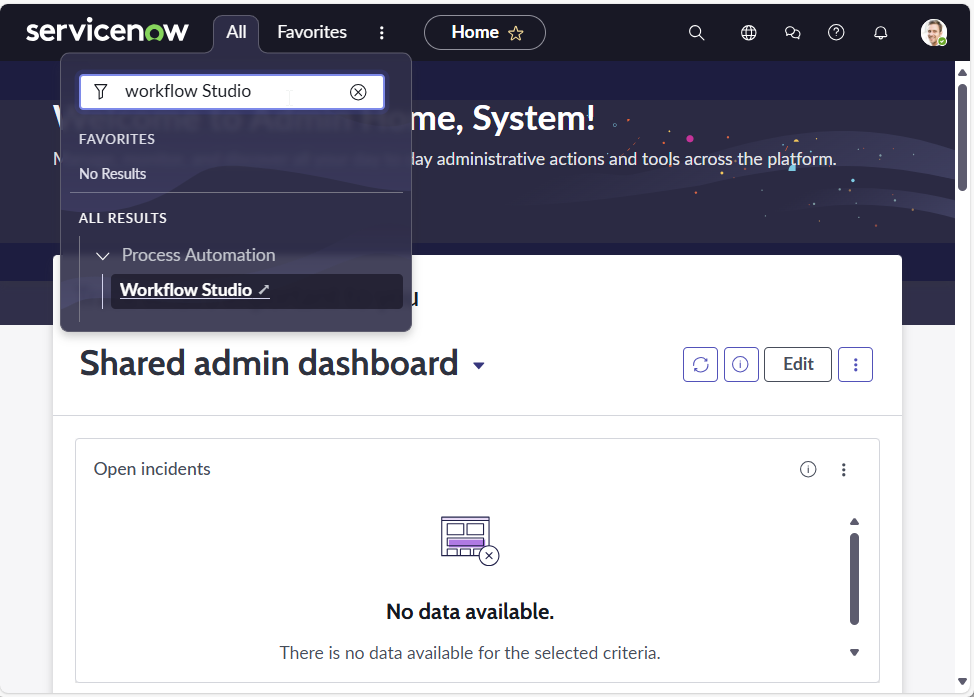Click page scrollbar up arrow

[x=962, y=73]
